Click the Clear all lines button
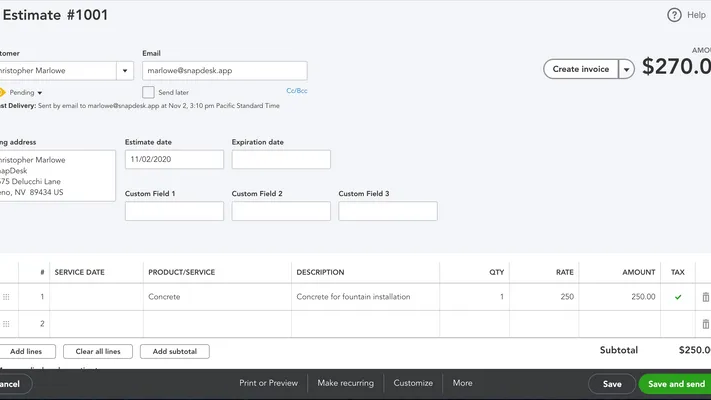The image size is (711, 400). pos(98,352)
